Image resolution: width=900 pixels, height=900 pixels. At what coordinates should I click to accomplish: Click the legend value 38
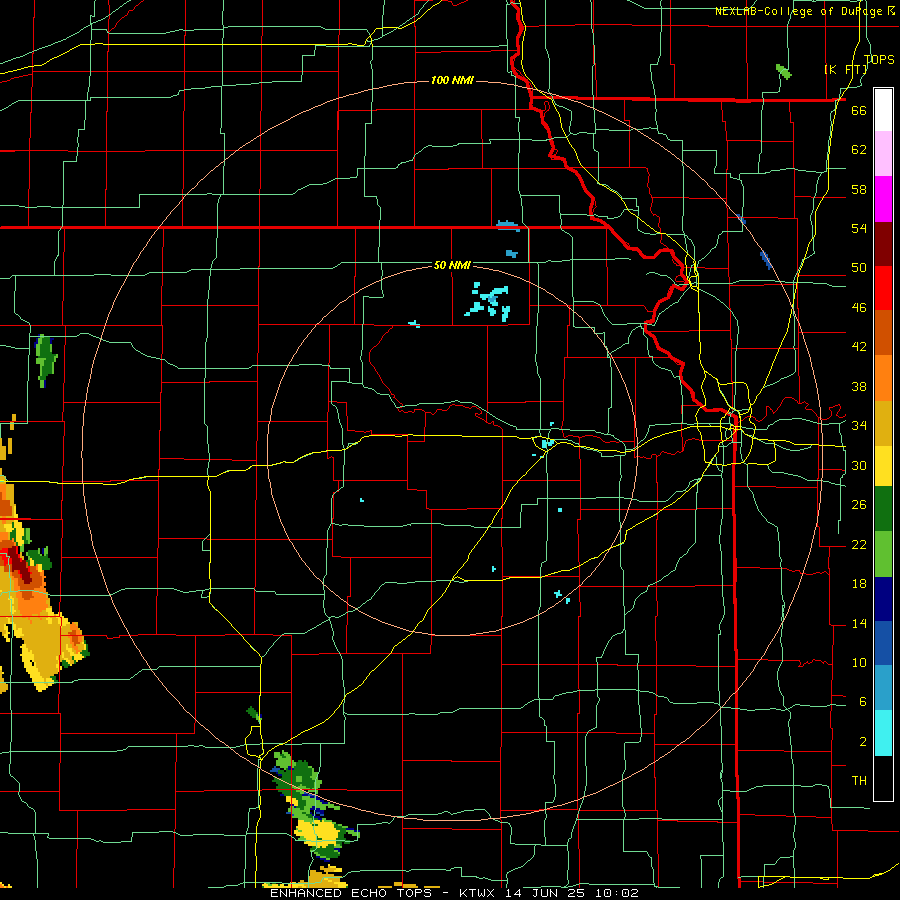pos(859,386)
